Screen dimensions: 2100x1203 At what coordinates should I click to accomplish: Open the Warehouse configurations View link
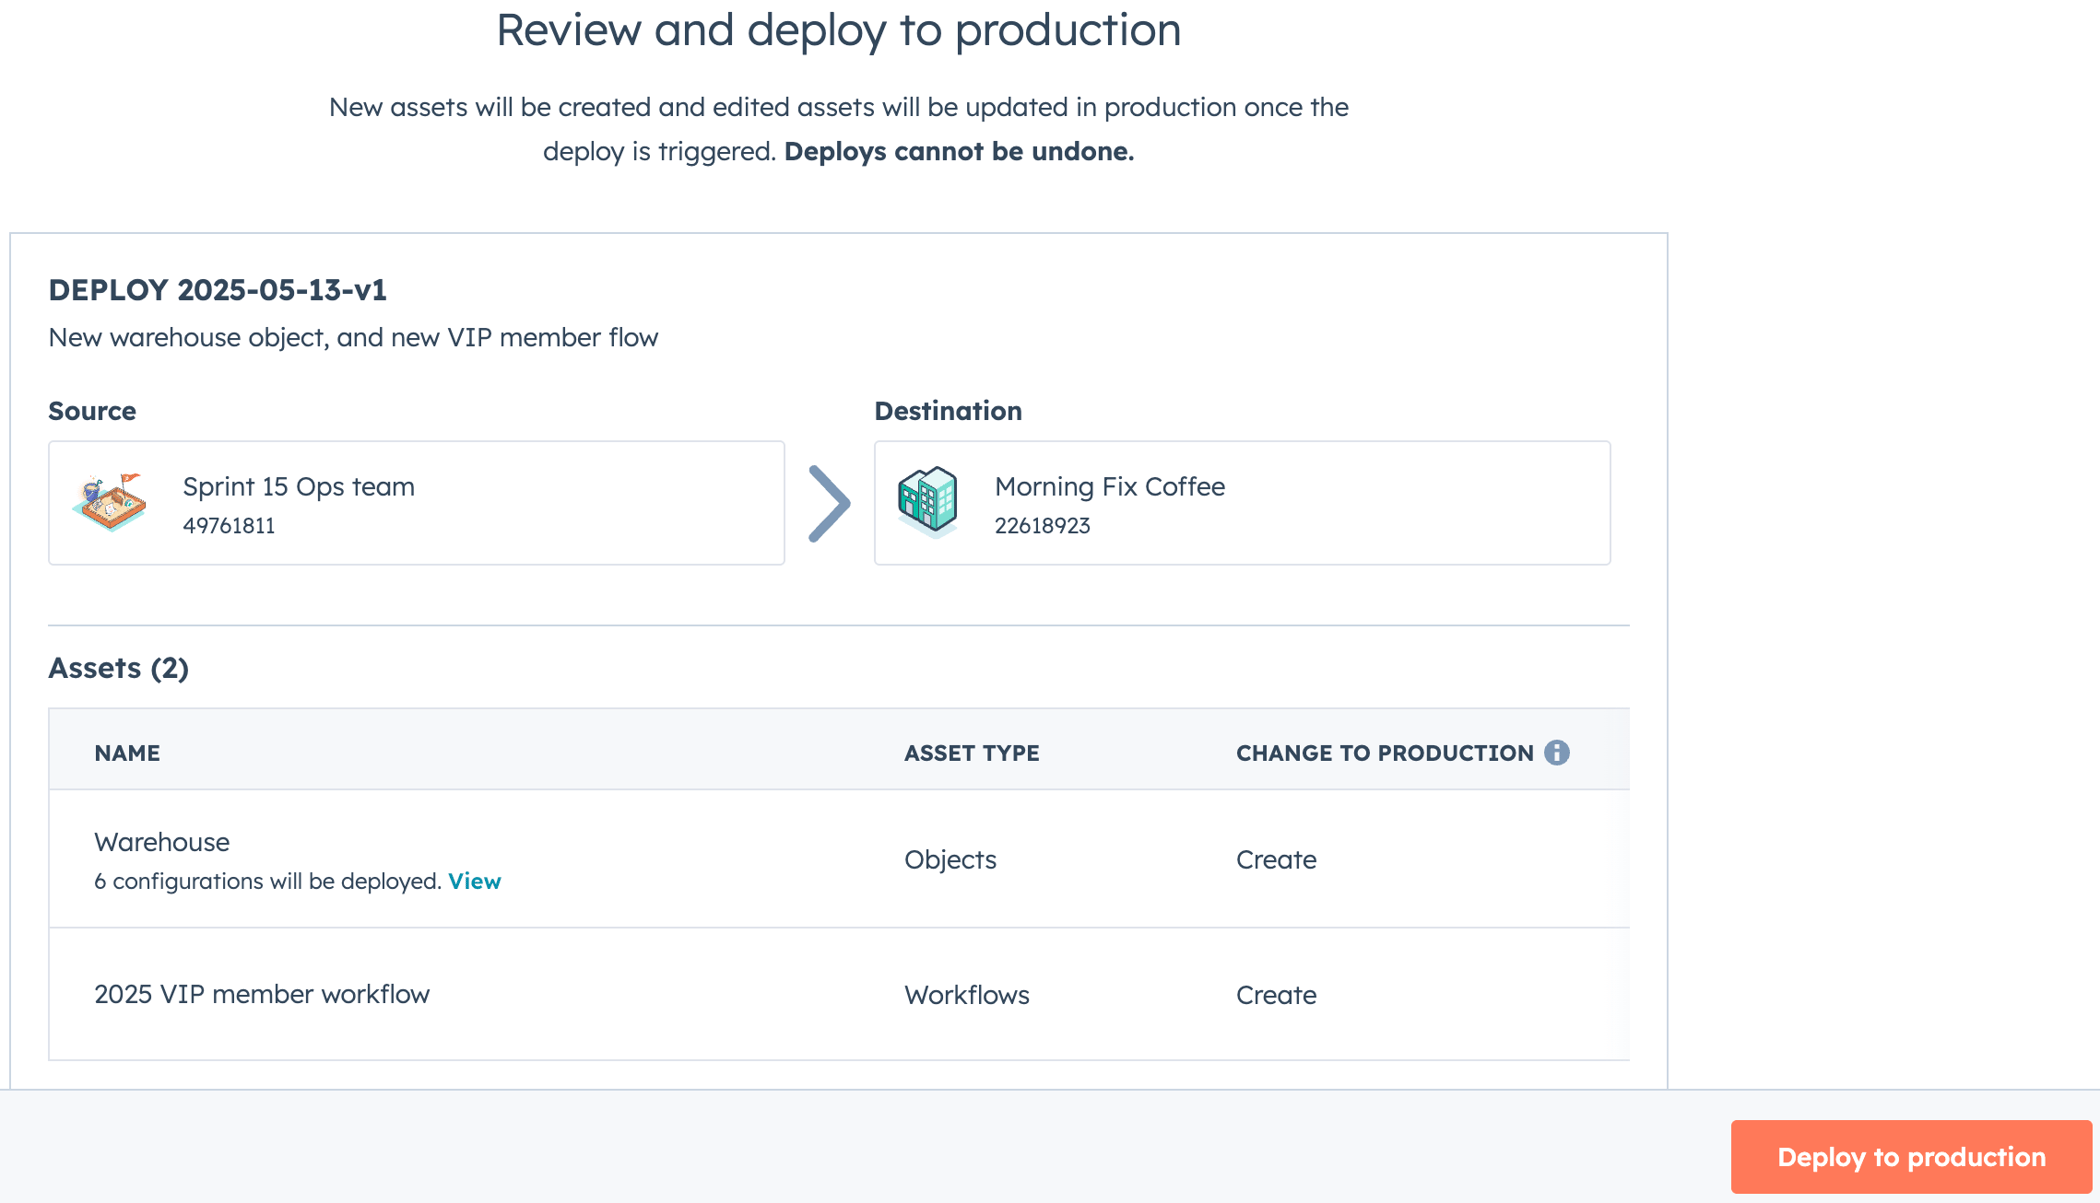(x=475, y=881)
